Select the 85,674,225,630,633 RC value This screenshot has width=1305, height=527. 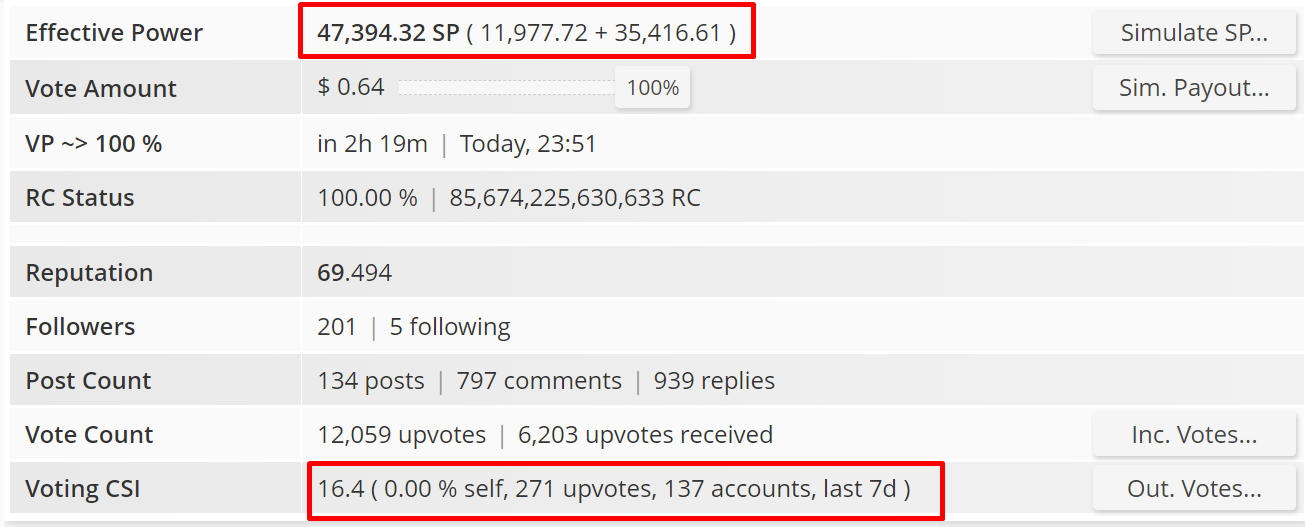point(575,197)
